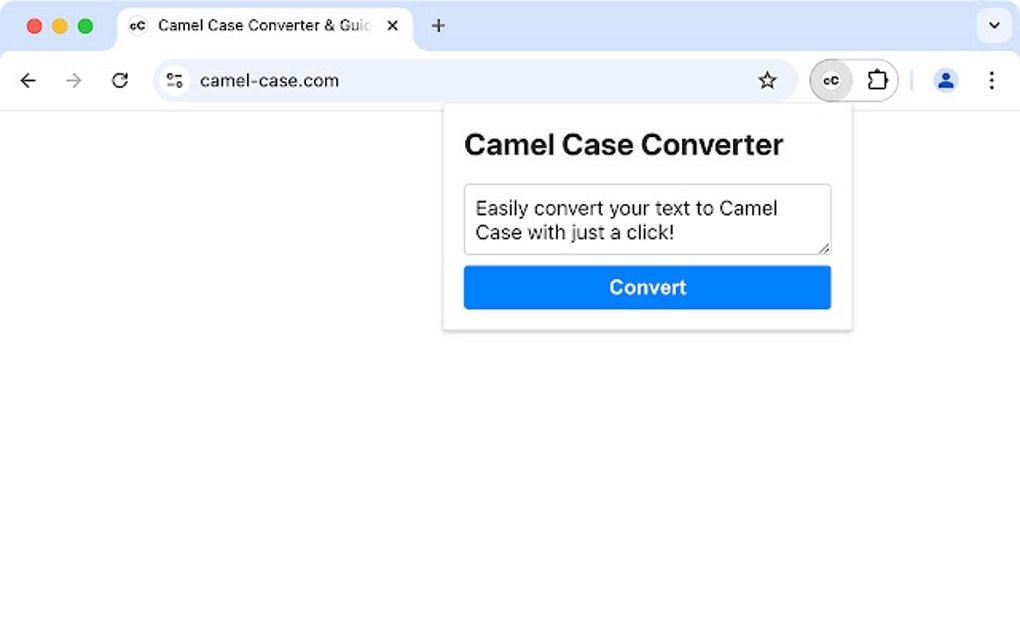Click the Camel Case Converter heading
The width and height of the screenshot is (1020, 638).
[623, 145]
